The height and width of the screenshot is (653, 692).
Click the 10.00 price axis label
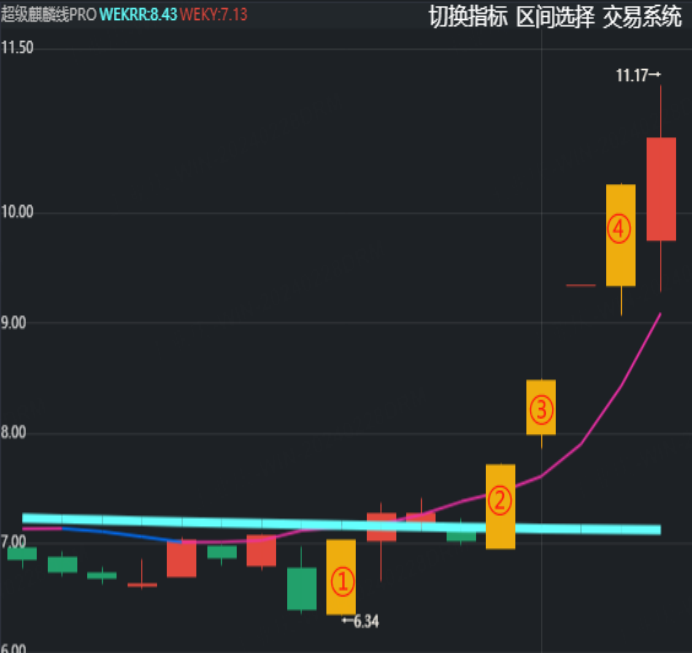click(x=17, y=212)
